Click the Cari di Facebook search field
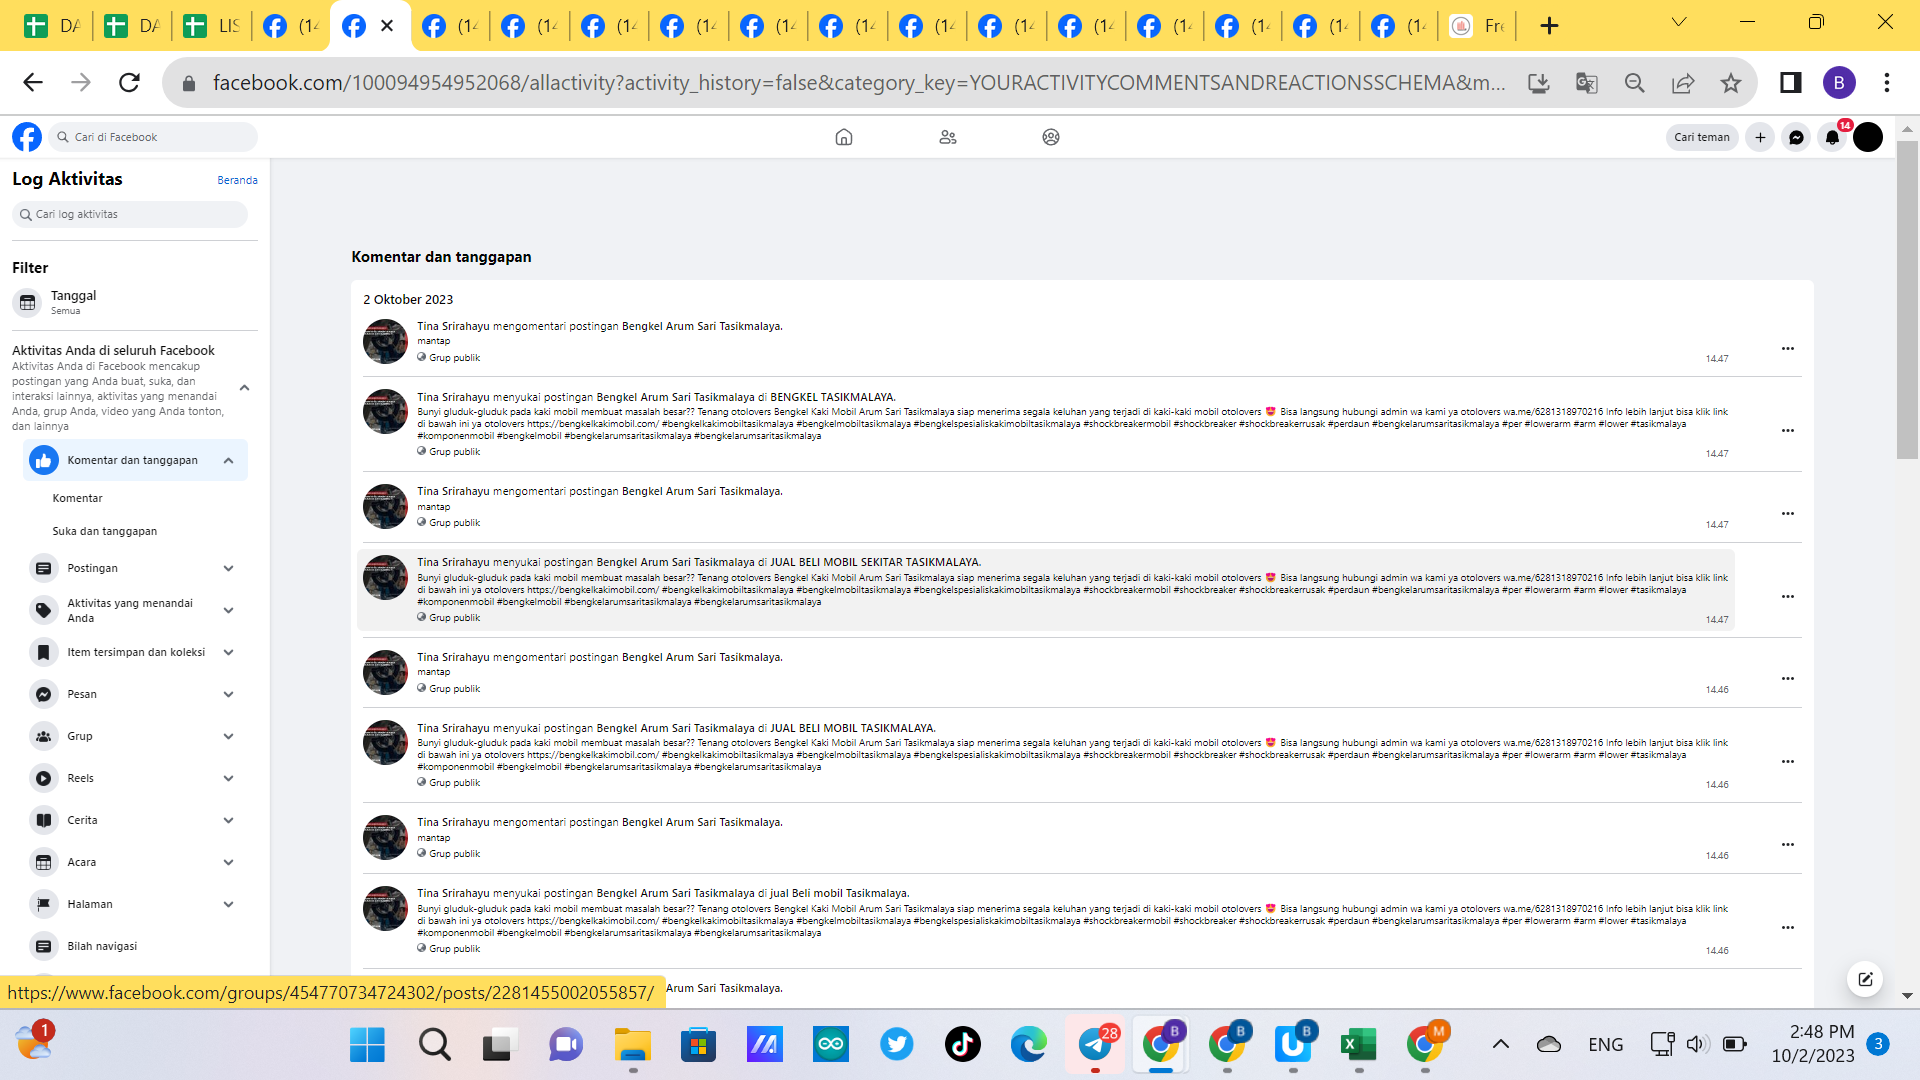Viewport: 1920px width, 1080px height. coord(152,137)
